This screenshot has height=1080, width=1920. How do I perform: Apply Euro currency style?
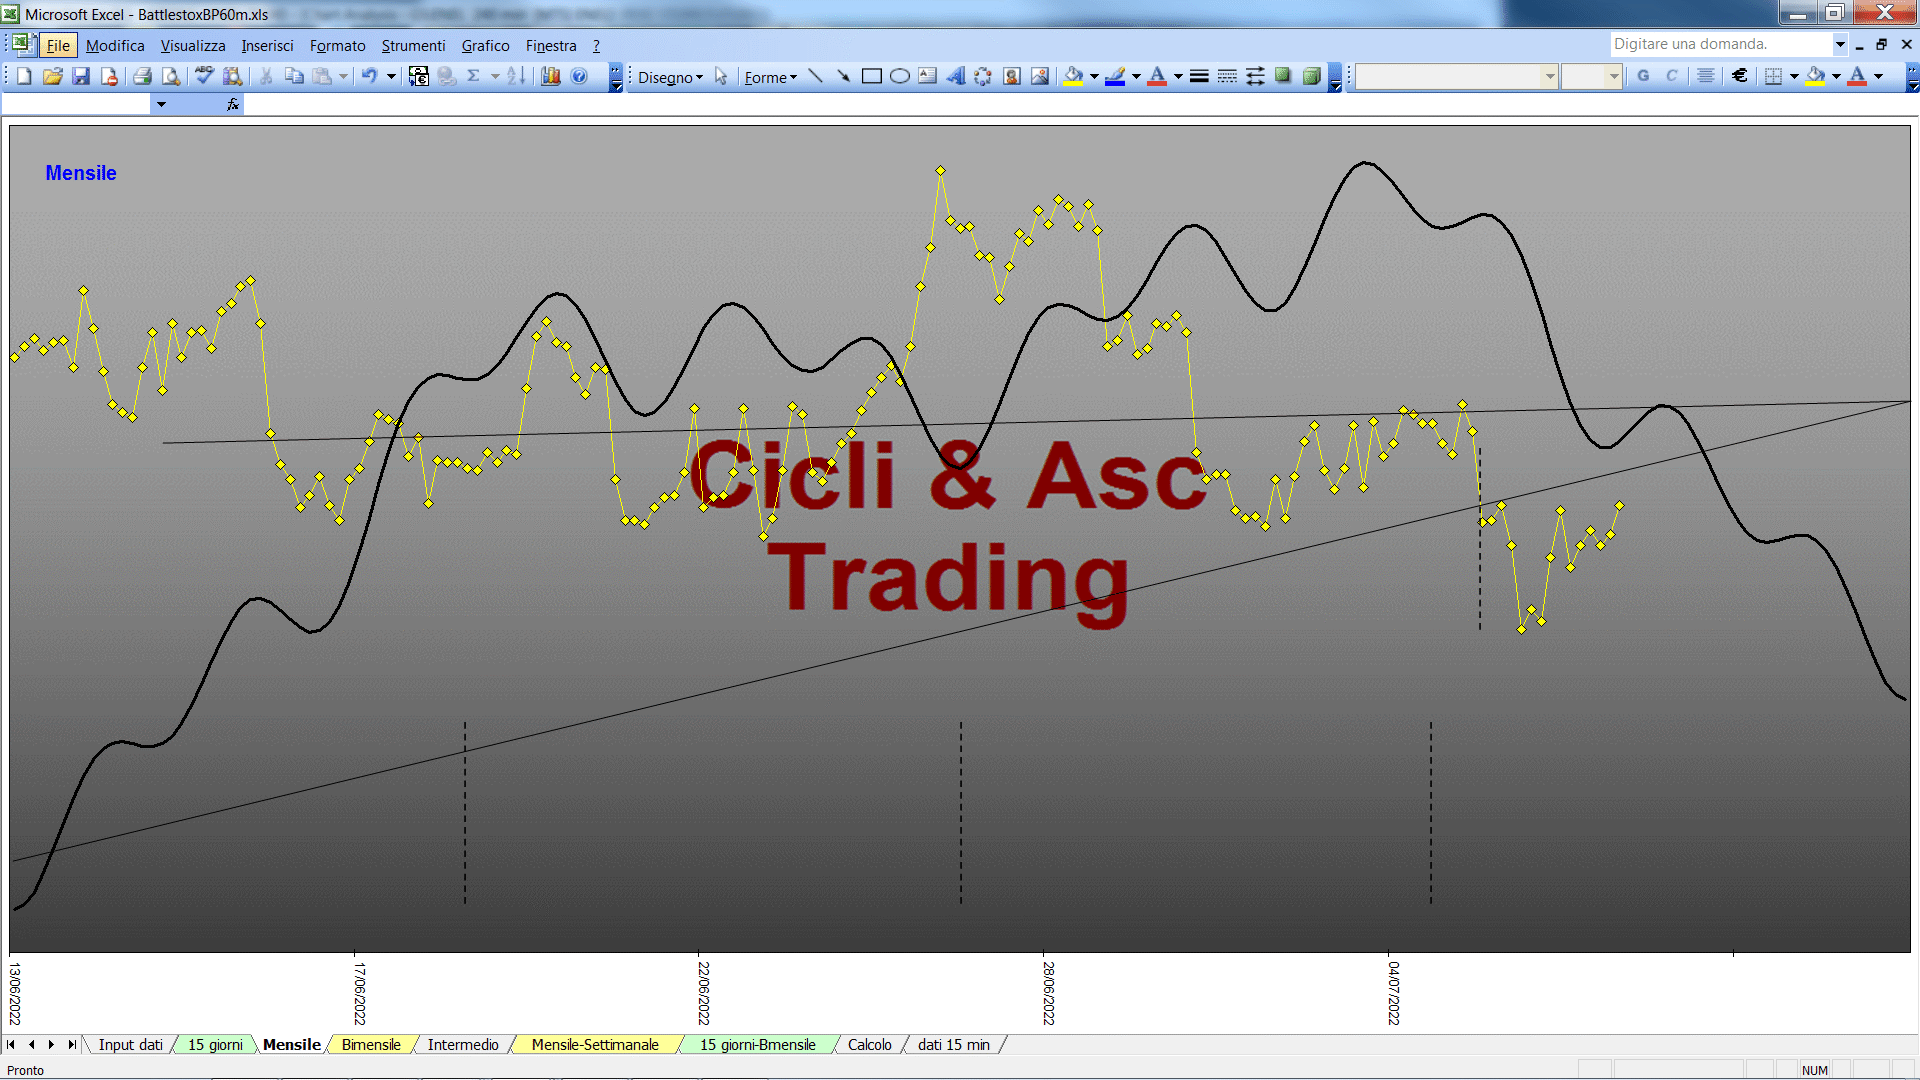point(1739,76)
